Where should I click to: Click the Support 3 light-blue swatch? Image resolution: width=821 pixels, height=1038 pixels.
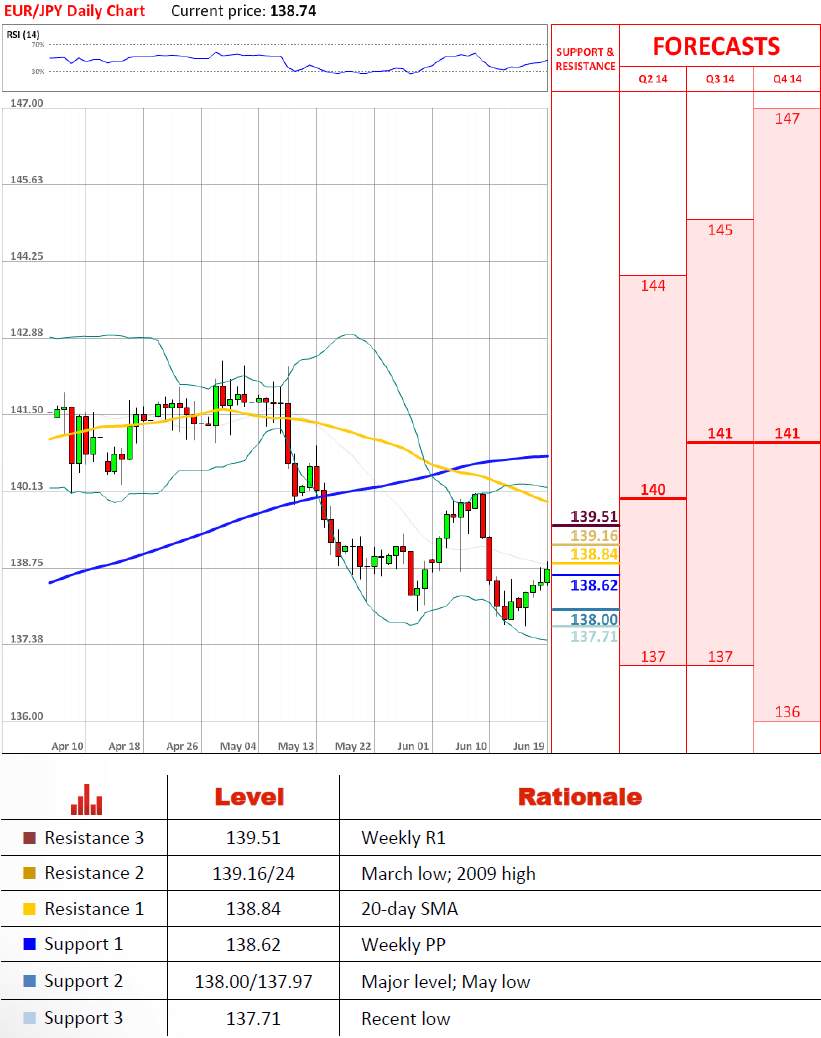pyautogui.click(x=29, y=1018)
